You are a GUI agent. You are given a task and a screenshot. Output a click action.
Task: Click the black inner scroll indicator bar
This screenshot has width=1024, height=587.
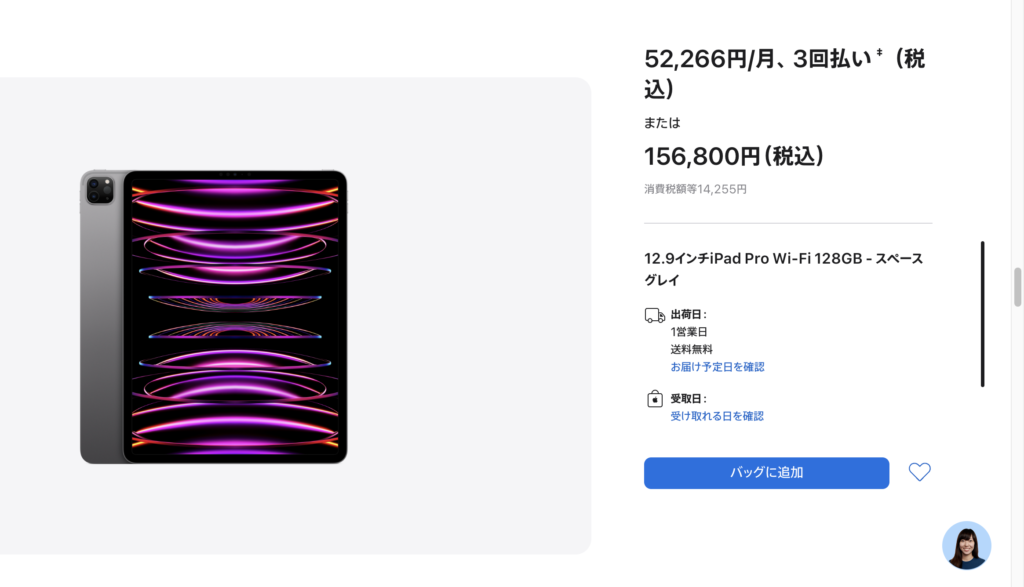tap(982, 314)
